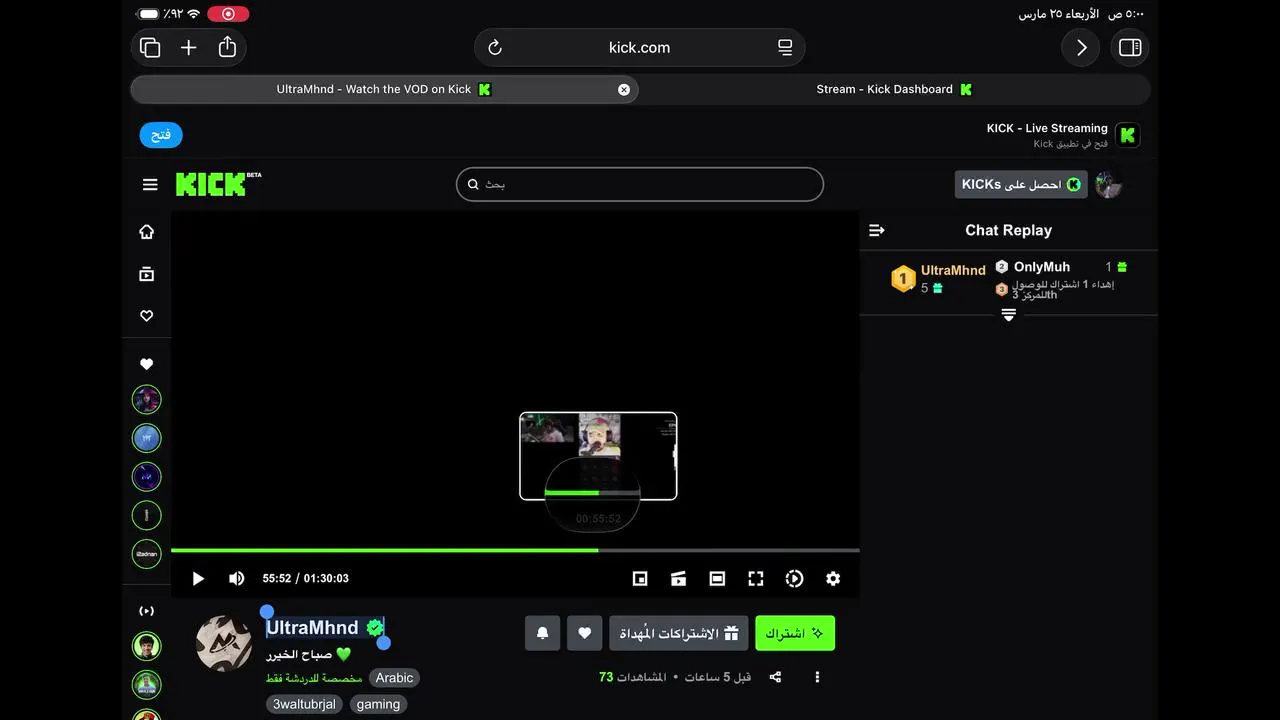The width and height of the screenshot is (1280, 720).
Task: Open the three-dot more options menu
Action: point(817,677)
